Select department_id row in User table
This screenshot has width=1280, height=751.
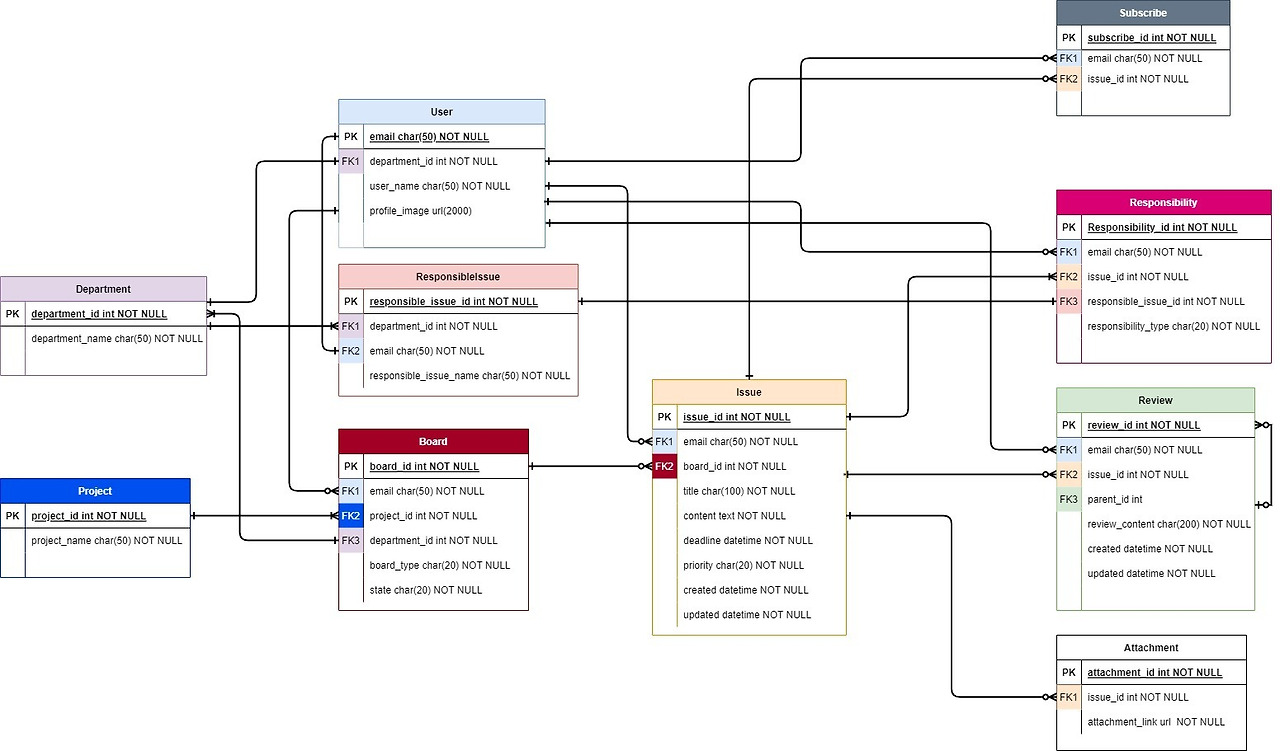(442, 161)
